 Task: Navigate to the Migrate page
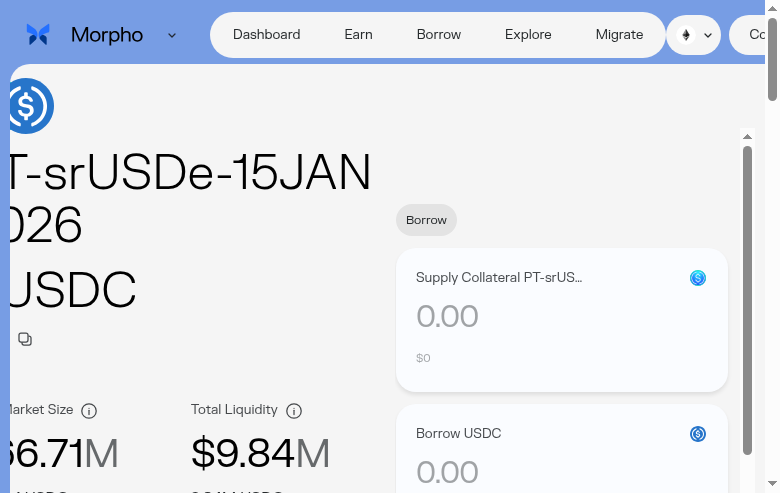pos(619,35)
